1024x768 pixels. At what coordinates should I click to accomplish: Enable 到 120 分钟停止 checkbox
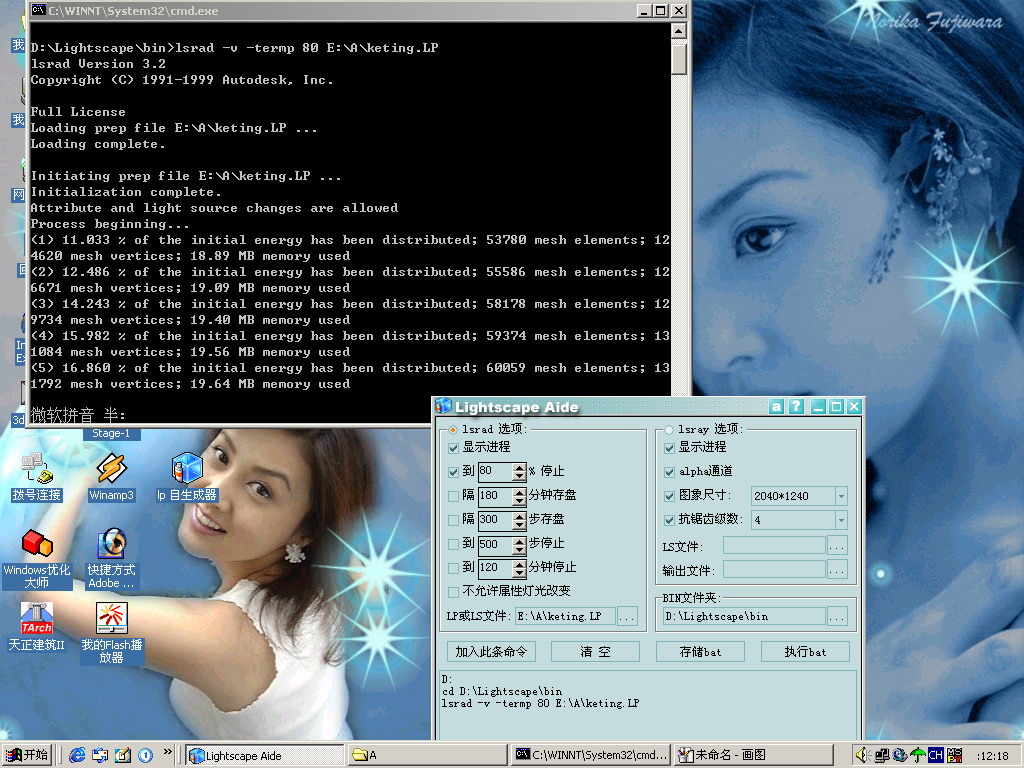(453, 568)
